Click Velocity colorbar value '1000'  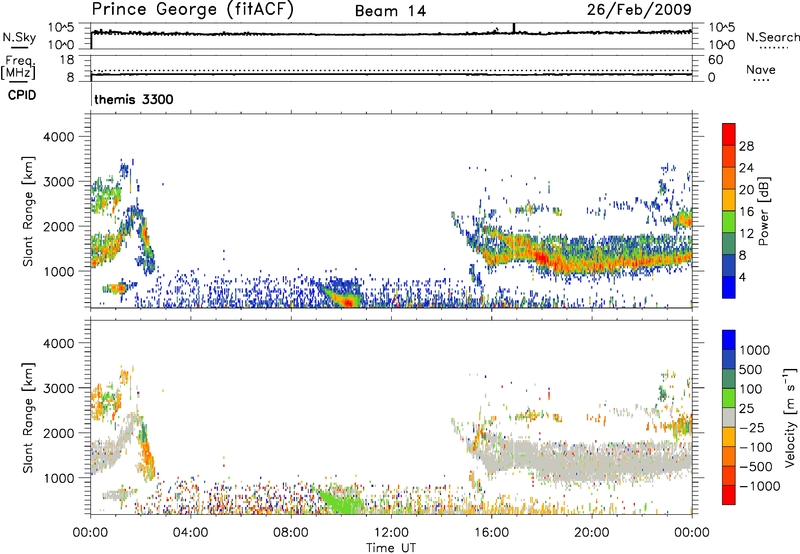coord(754,350)
